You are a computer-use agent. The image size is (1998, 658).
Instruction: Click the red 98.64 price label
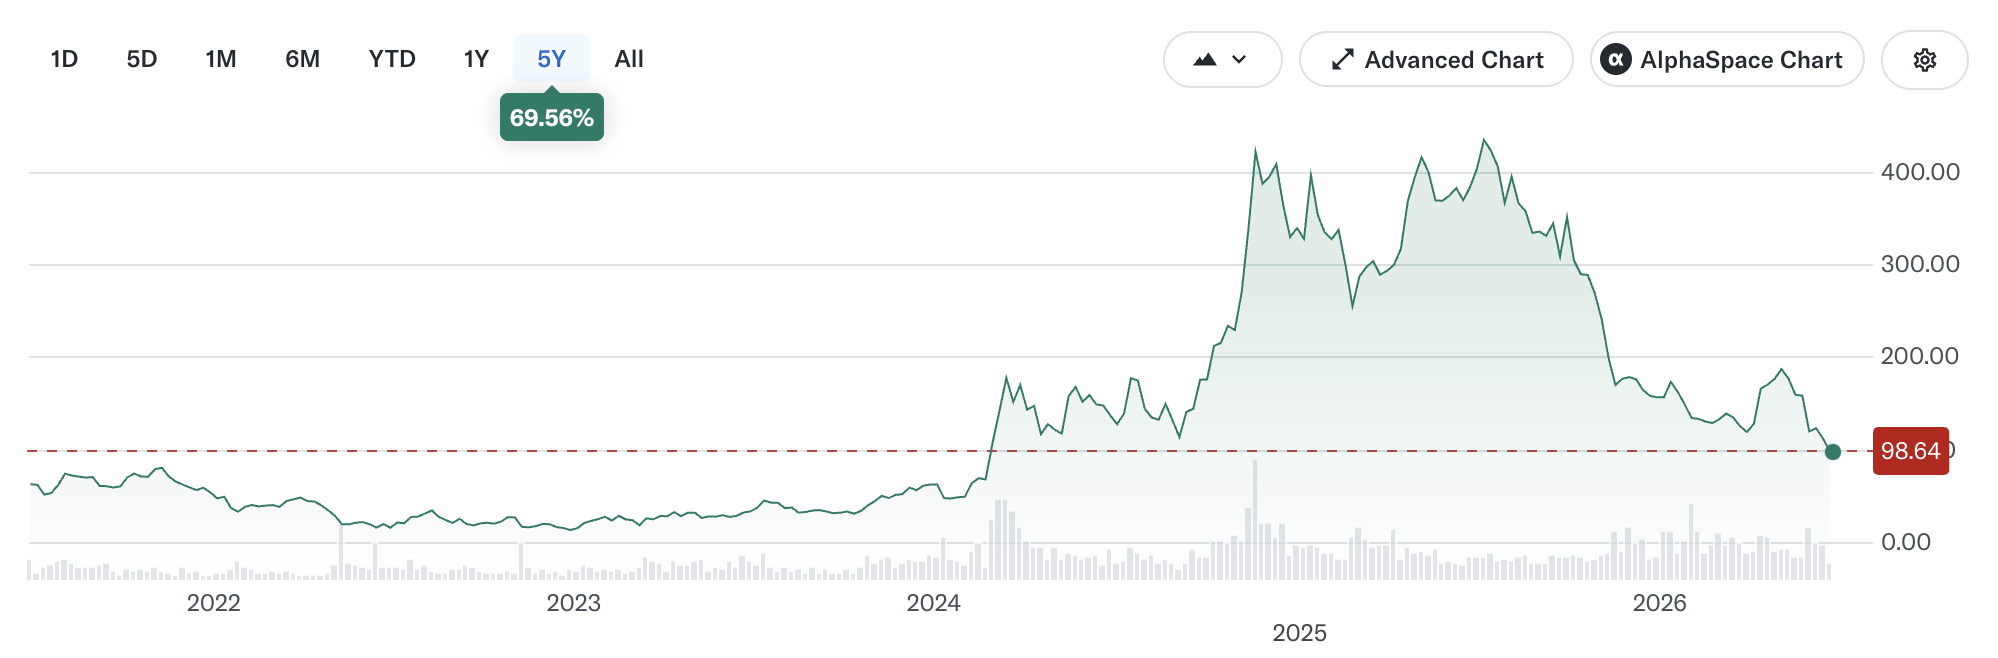coord(1910,451)
